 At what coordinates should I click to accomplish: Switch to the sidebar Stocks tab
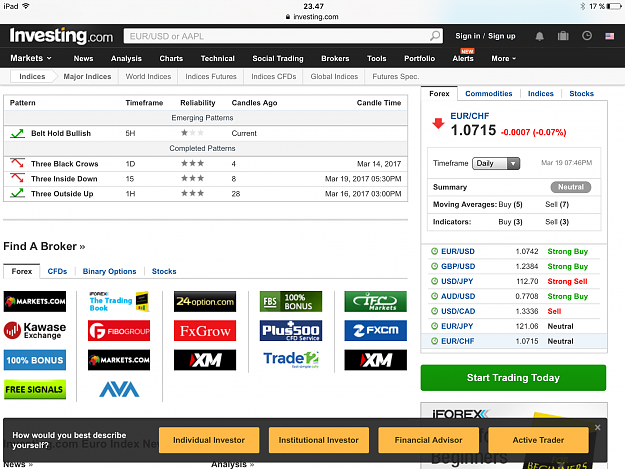coord(582,94)
